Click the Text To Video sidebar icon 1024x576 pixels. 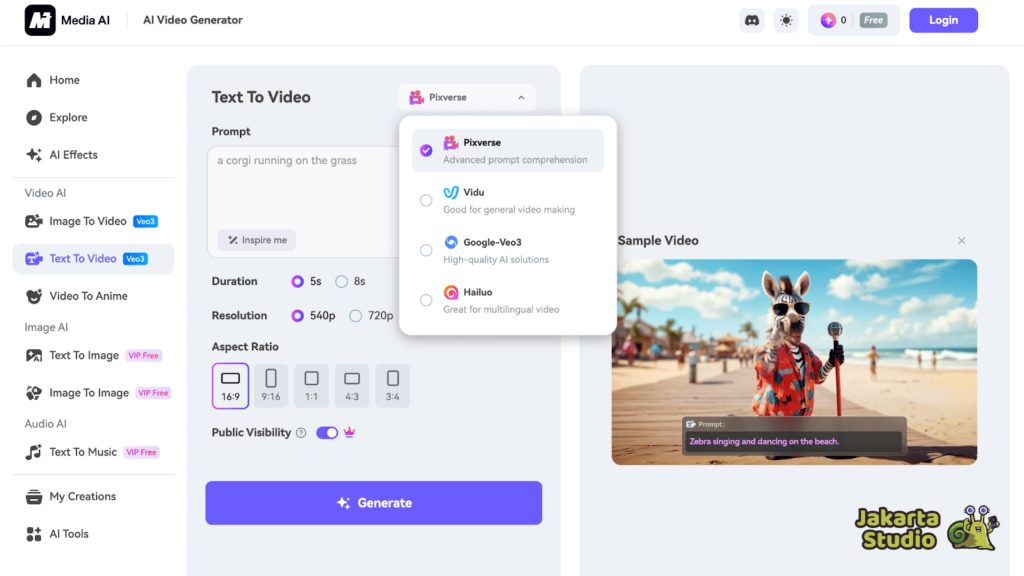[34, 259]
